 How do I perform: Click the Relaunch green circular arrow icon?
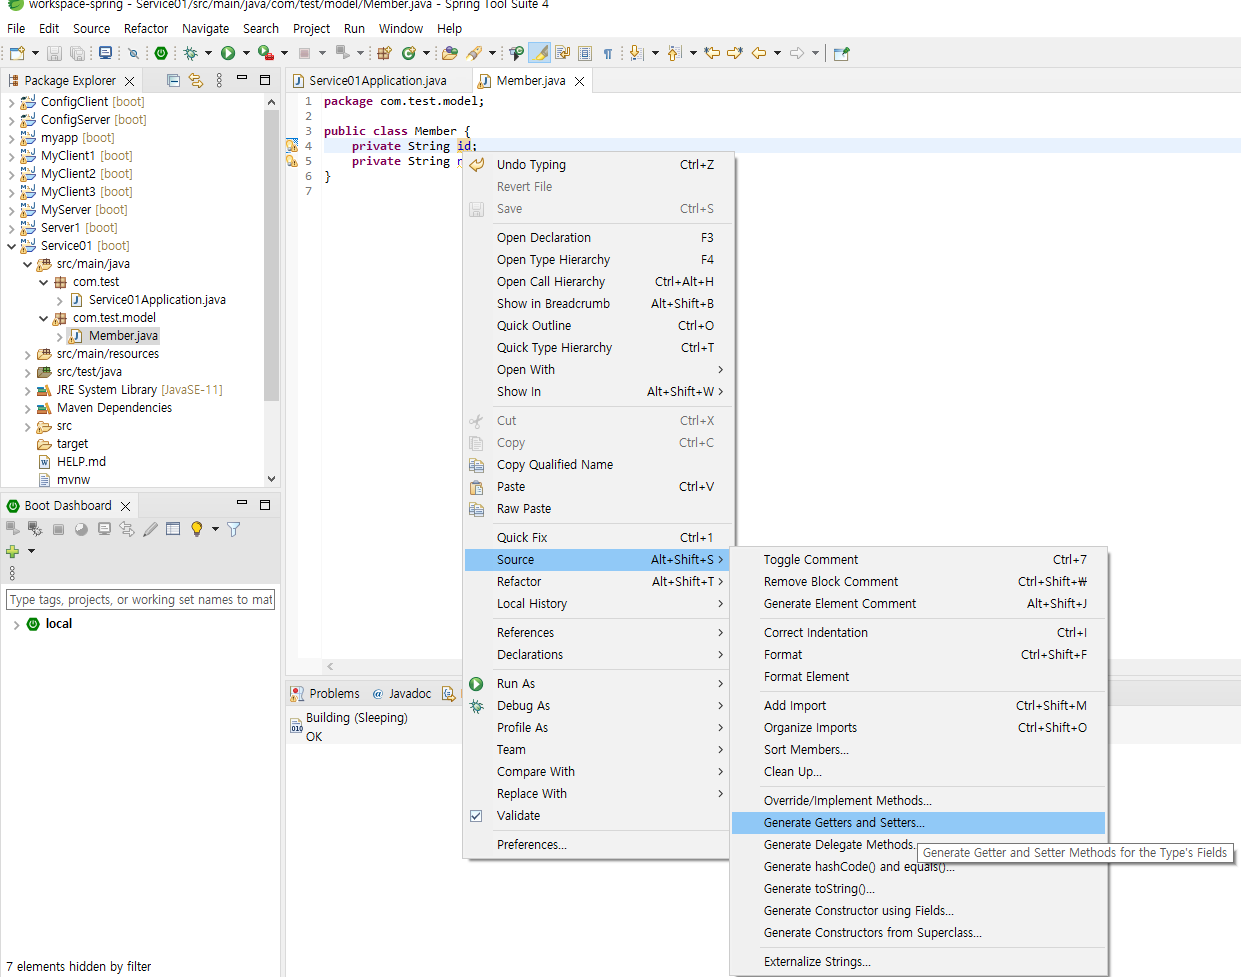tap(409, 53)
